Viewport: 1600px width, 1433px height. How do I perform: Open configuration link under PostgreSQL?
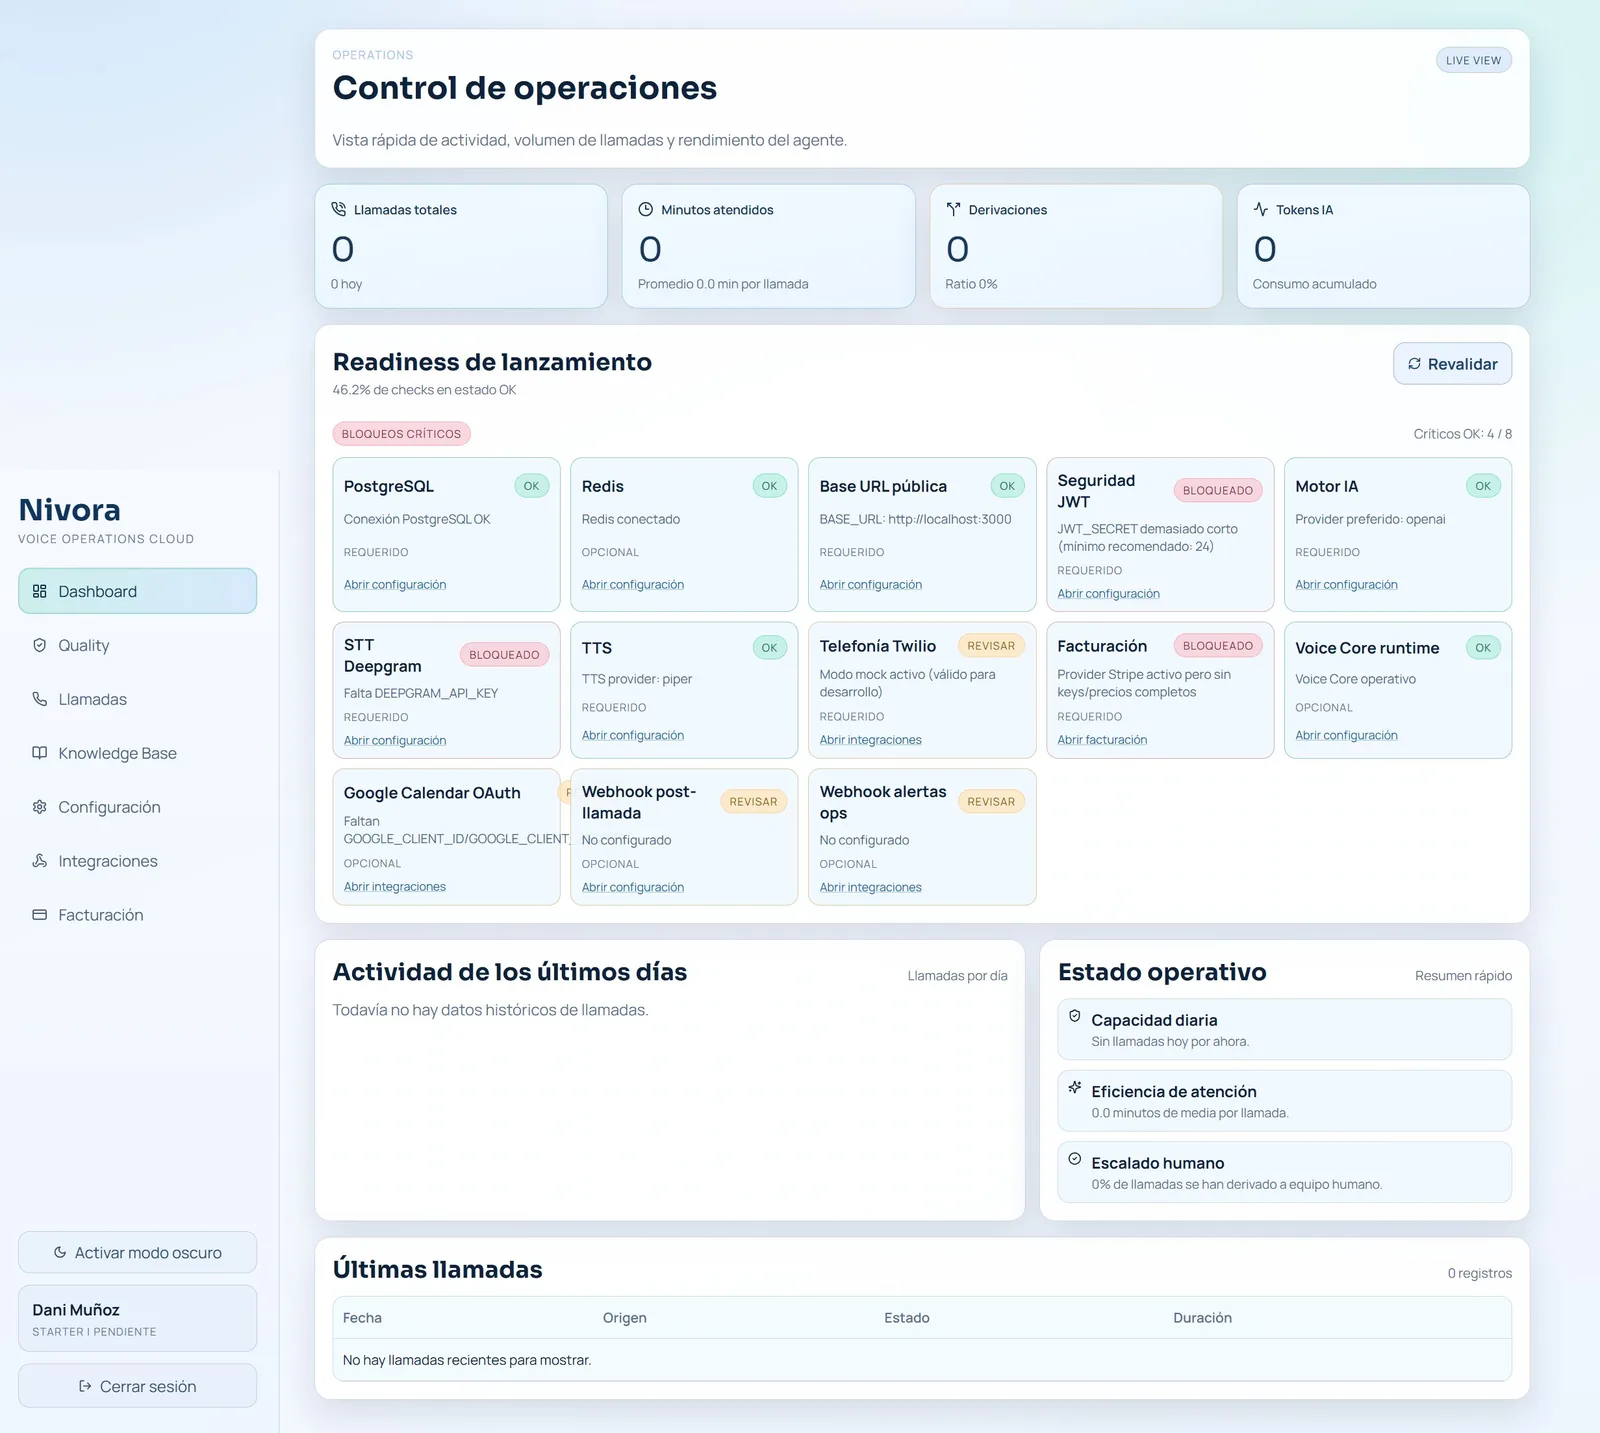pos(395,584)
